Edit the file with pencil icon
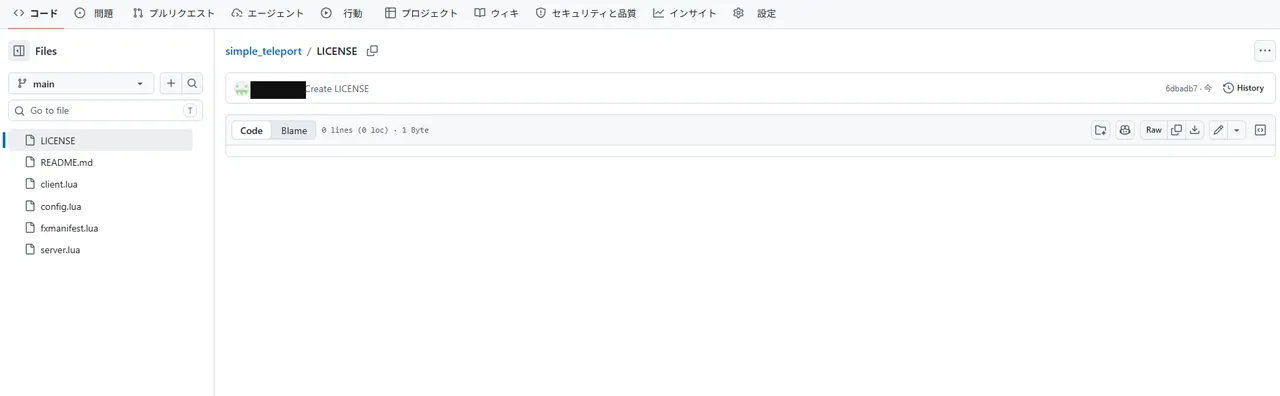Image resolution: width=1280 pixels, height=396 pixels. pyautogui.click(x=1218, y=130)
